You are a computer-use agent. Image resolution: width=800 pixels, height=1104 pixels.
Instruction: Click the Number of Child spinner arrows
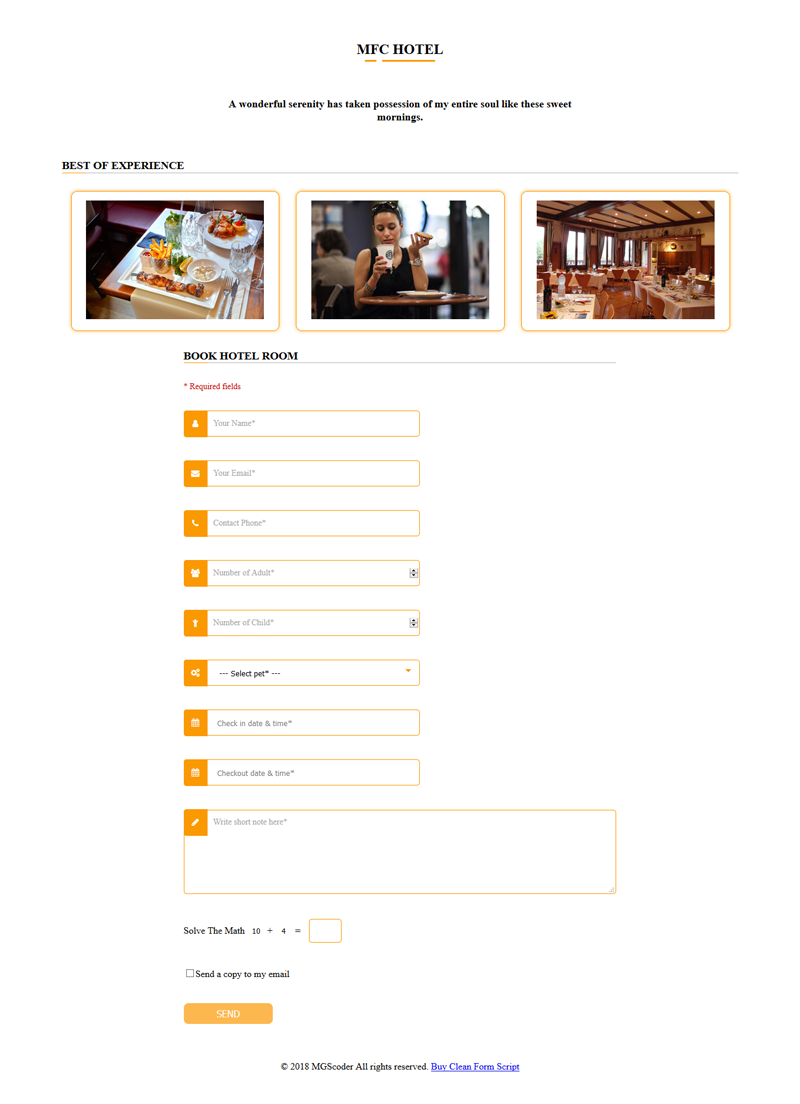point(413,623)
